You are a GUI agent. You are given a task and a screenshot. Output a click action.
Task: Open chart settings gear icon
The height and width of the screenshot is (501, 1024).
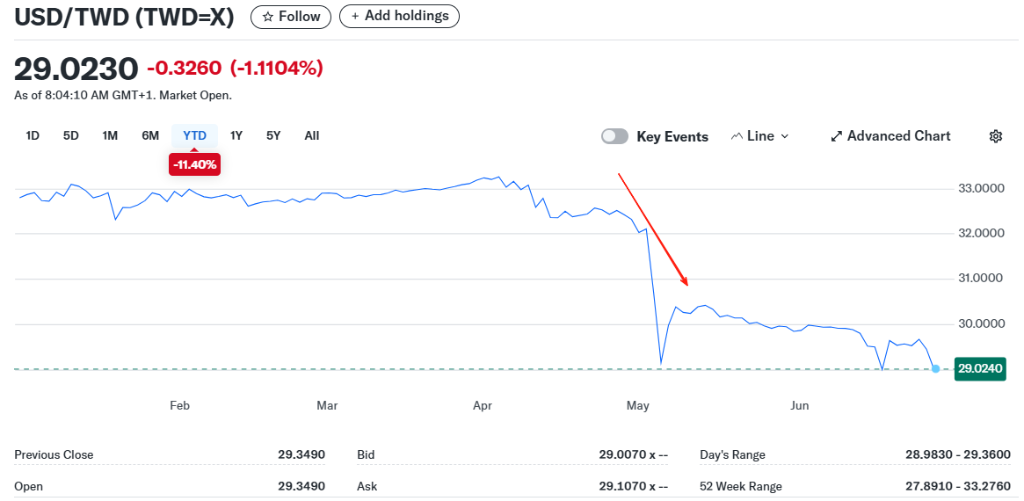click(995, 136)
